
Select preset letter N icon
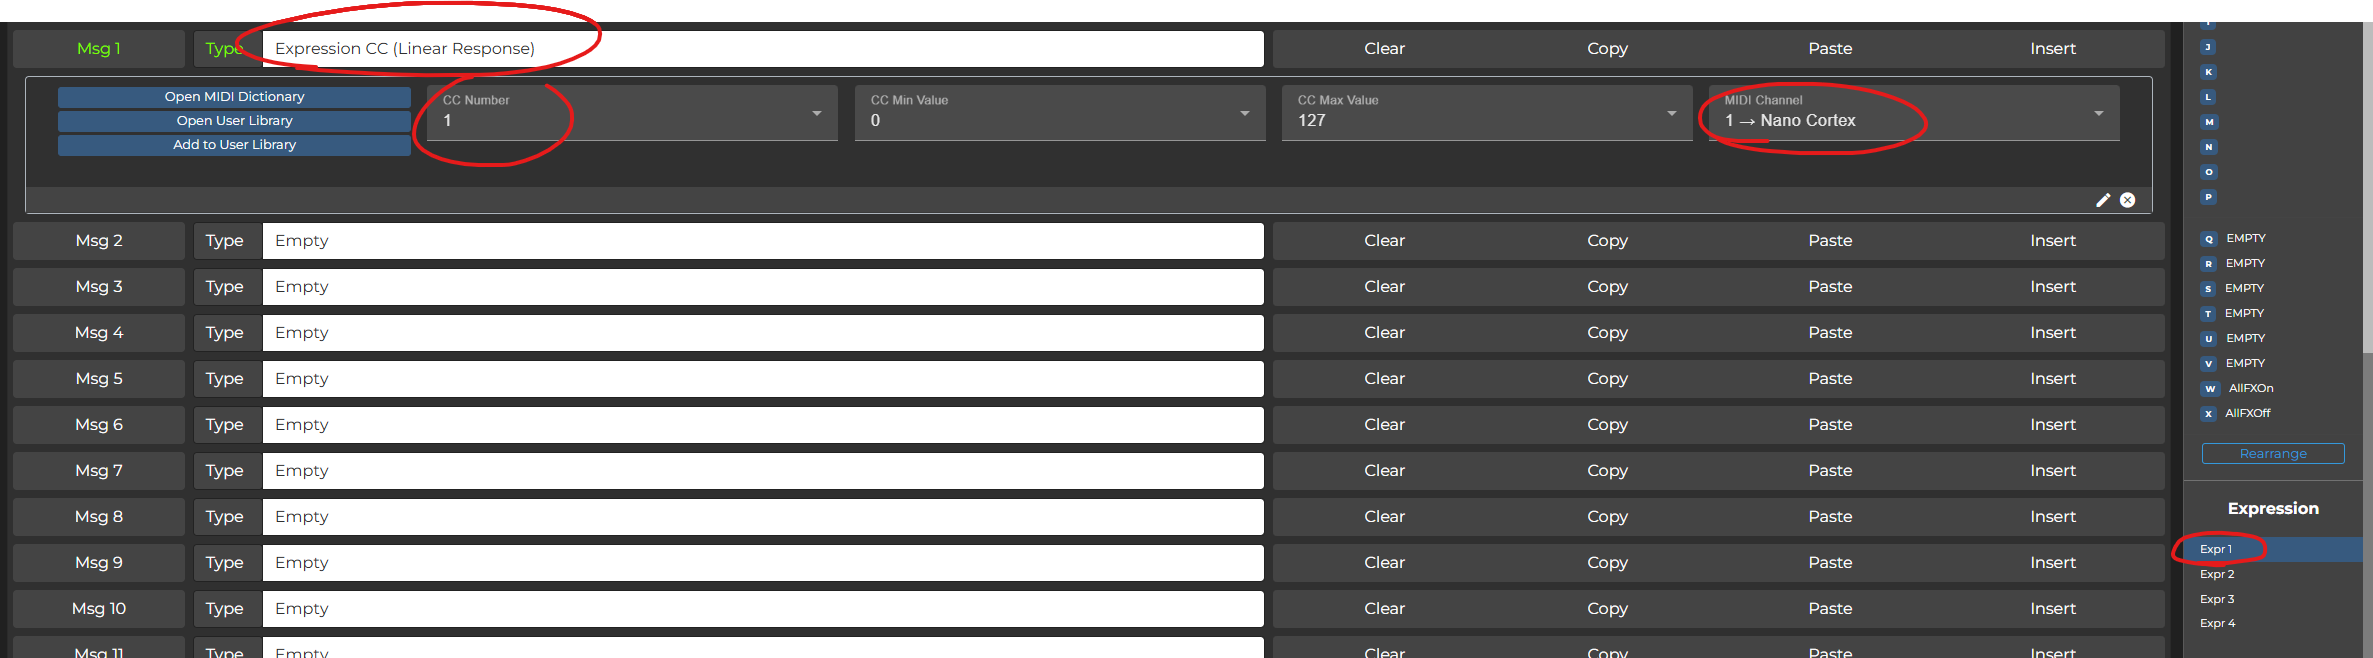point(2209,147)
